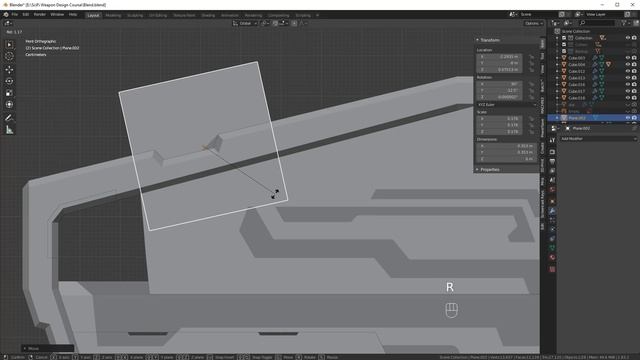Toggle render camera icon for Cube.017
Image resolution: width=640 pixels, height=360 pixels.
coord(634,91)
